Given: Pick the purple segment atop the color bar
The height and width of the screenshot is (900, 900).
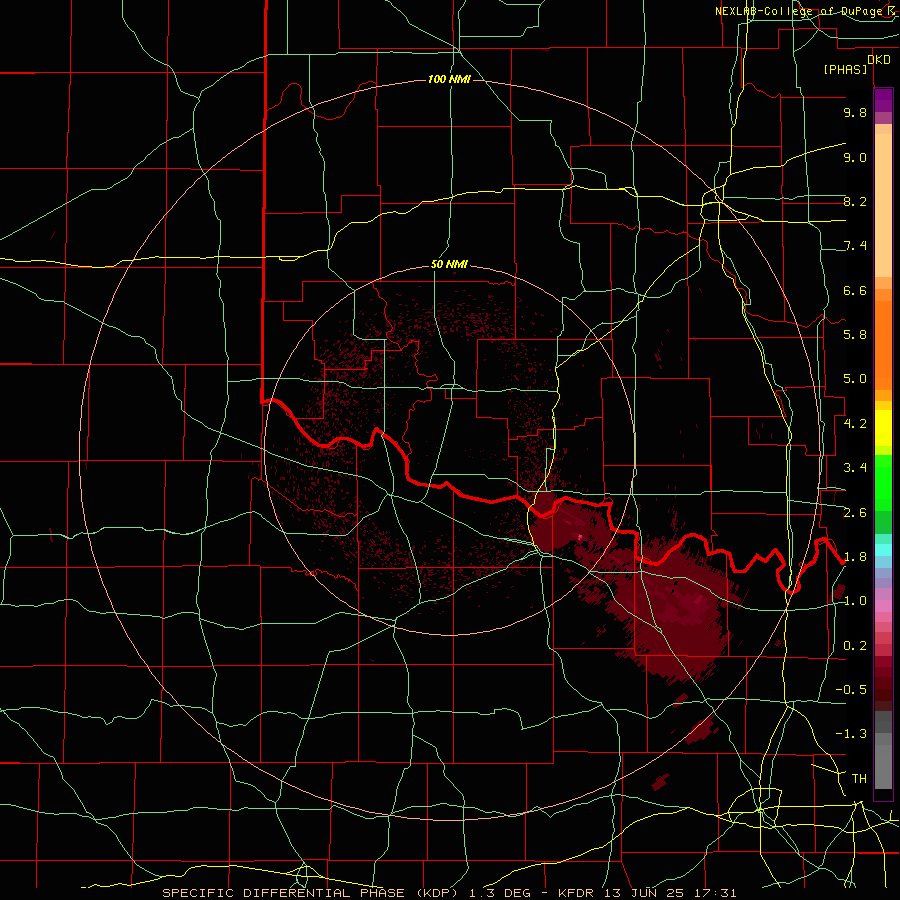Looking at the screenshot, I should (x=883, y=100).
